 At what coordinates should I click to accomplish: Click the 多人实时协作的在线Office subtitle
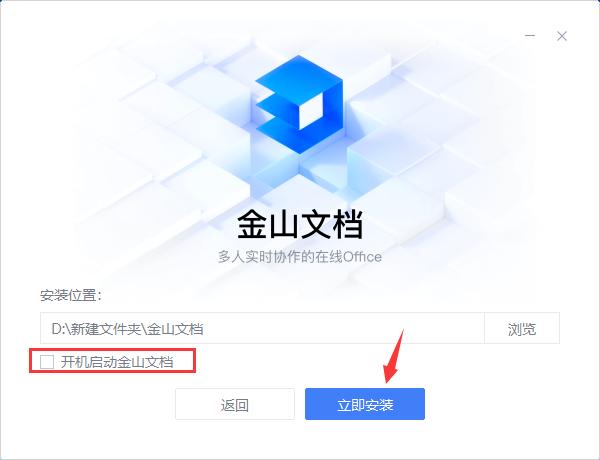[x=300, y=256]
